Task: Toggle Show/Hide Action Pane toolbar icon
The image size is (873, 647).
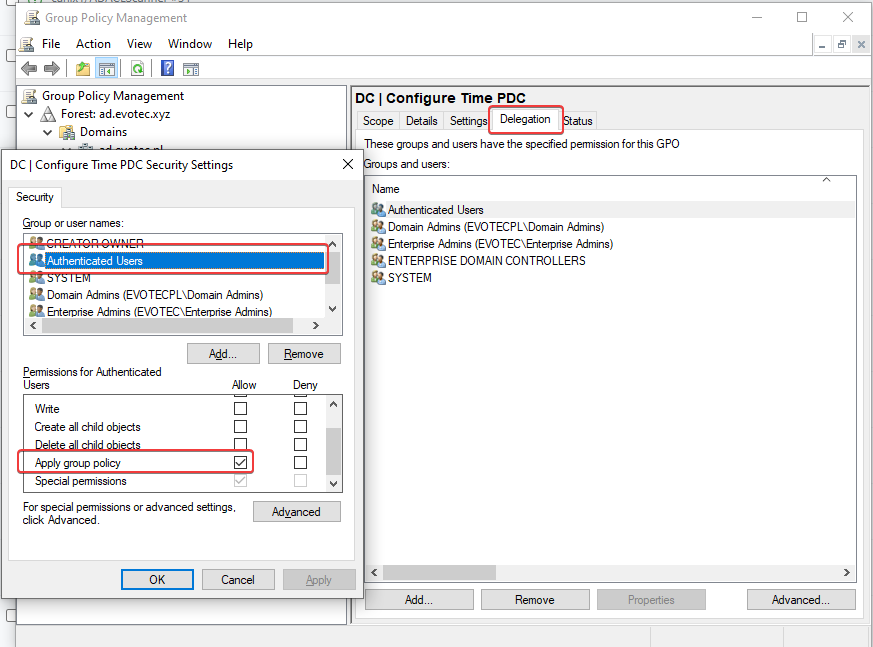Action: coord(190,68)
